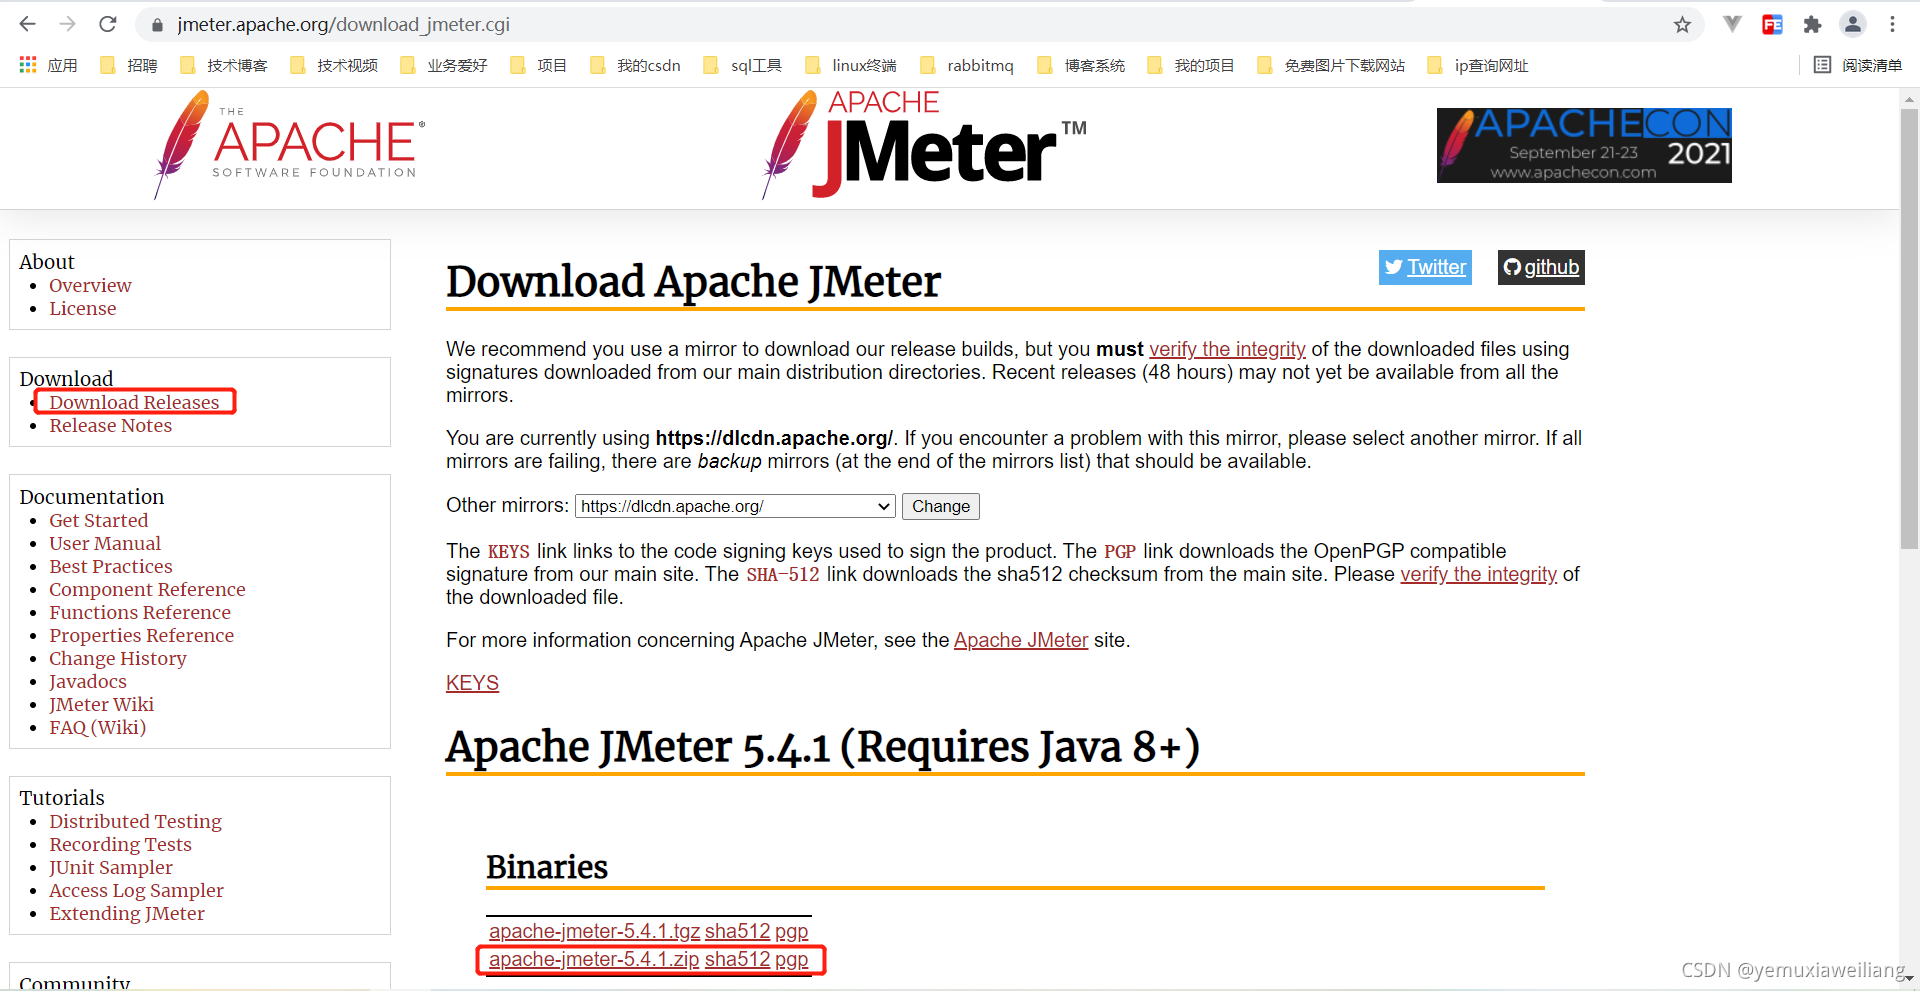
Task: Open the FAQ (Wiki) link
Action: (98, 727)
